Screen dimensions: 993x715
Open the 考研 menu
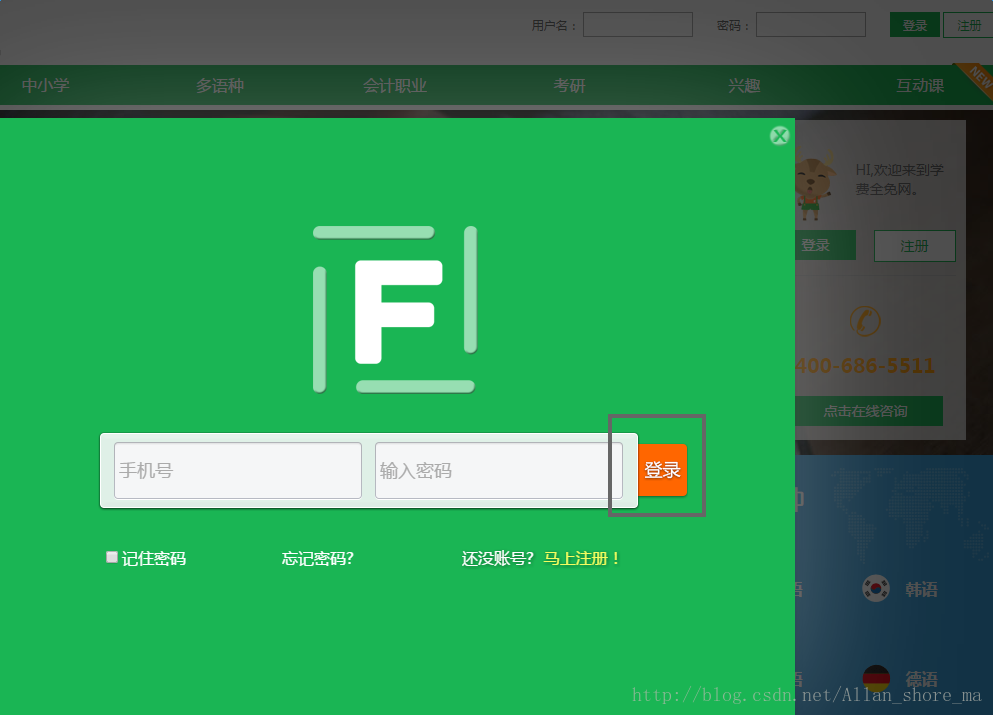tap(569, 85)
